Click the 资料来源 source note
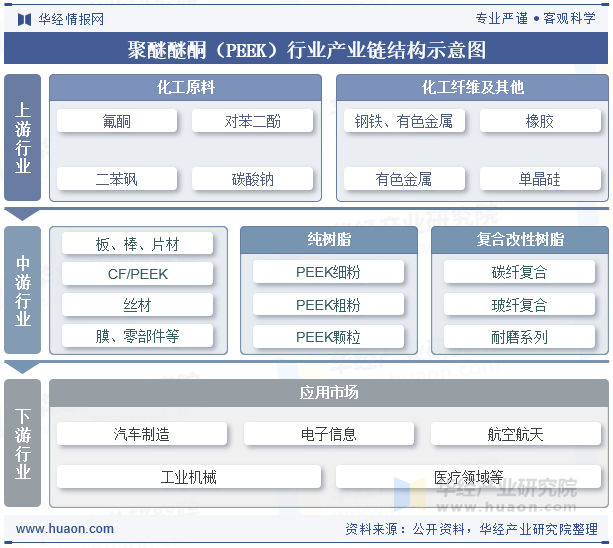Viewport: 613px width, 548px height. coord(471,529)
